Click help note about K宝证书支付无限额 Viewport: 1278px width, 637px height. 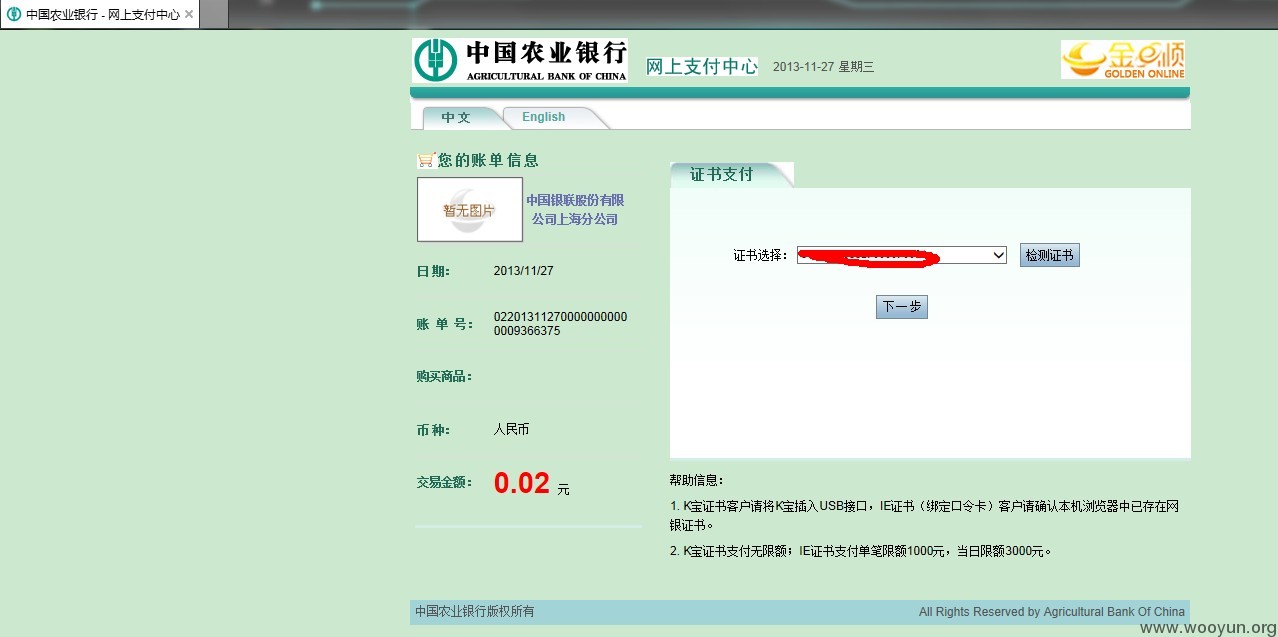pyautogui.click(x=861, y=551)
